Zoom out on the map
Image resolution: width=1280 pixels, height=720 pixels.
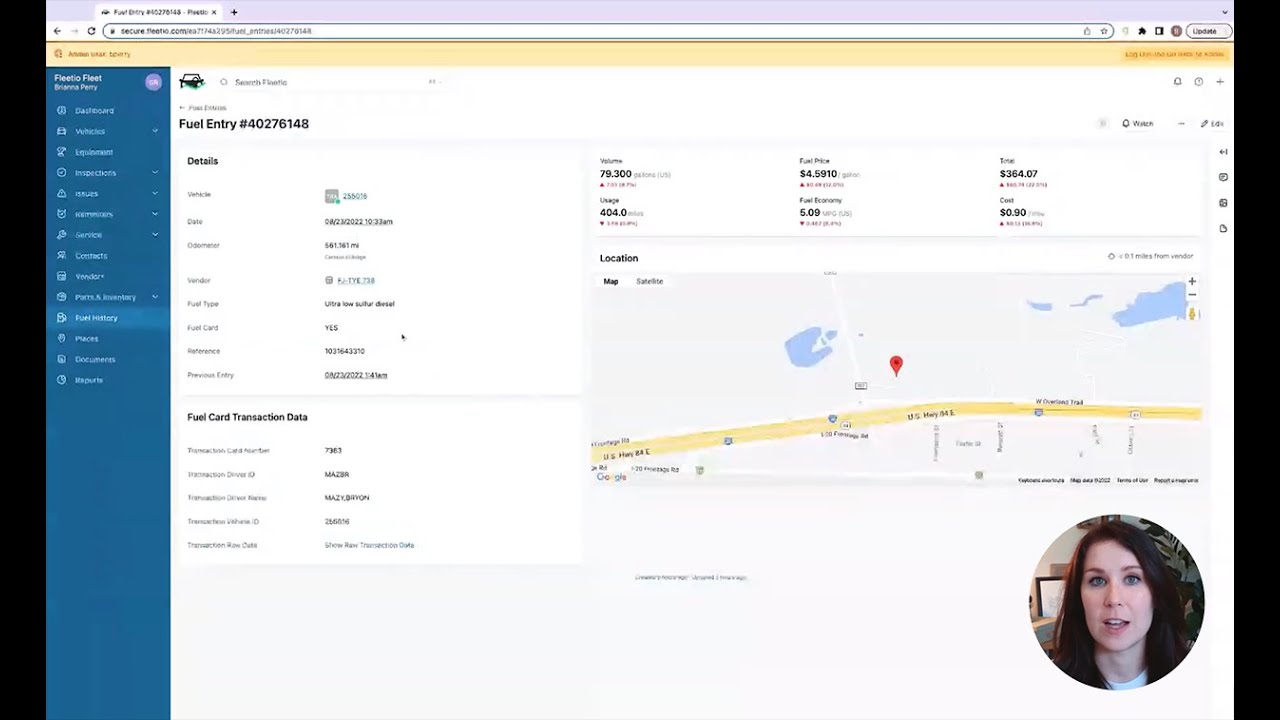[1192, 295]
